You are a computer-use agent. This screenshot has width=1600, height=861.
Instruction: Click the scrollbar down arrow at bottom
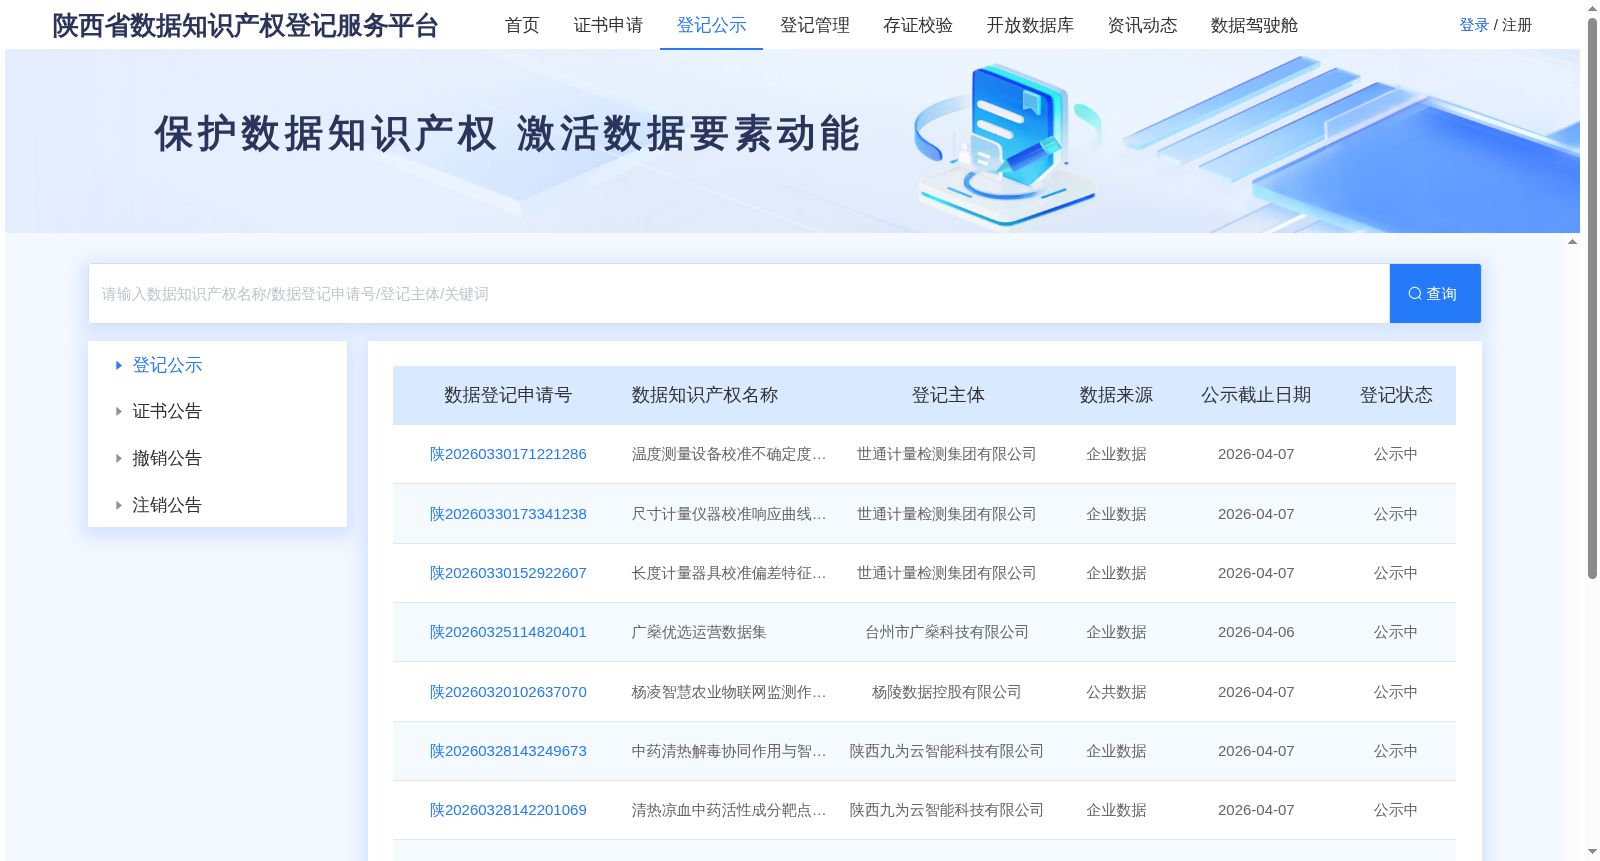[1592, 852]
